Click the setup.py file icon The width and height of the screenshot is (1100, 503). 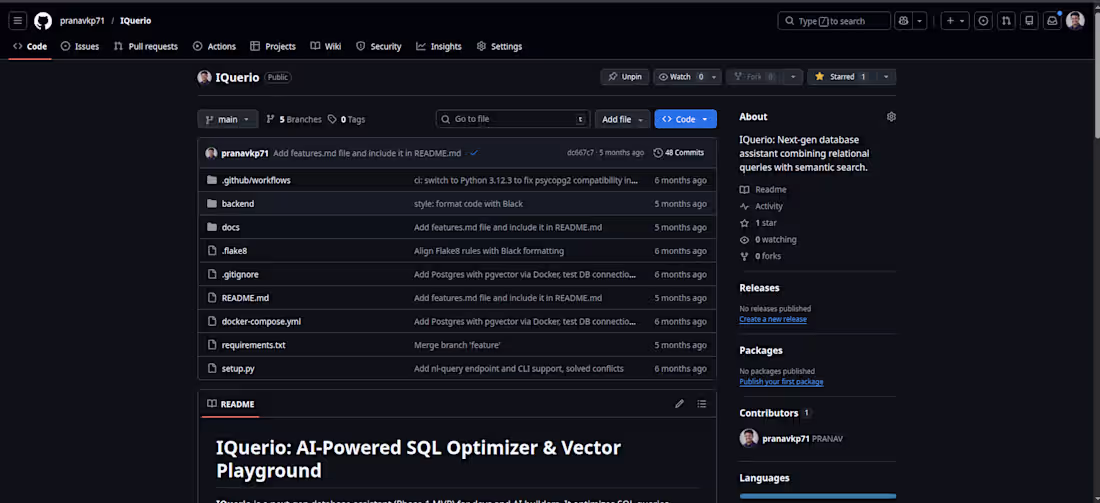click(212, 368)
